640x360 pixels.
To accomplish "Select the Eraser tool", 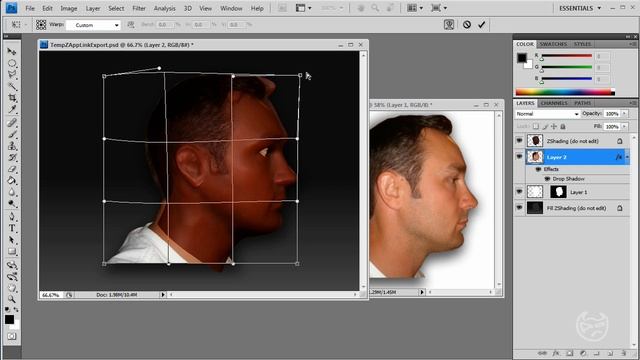I will (11, 169).
